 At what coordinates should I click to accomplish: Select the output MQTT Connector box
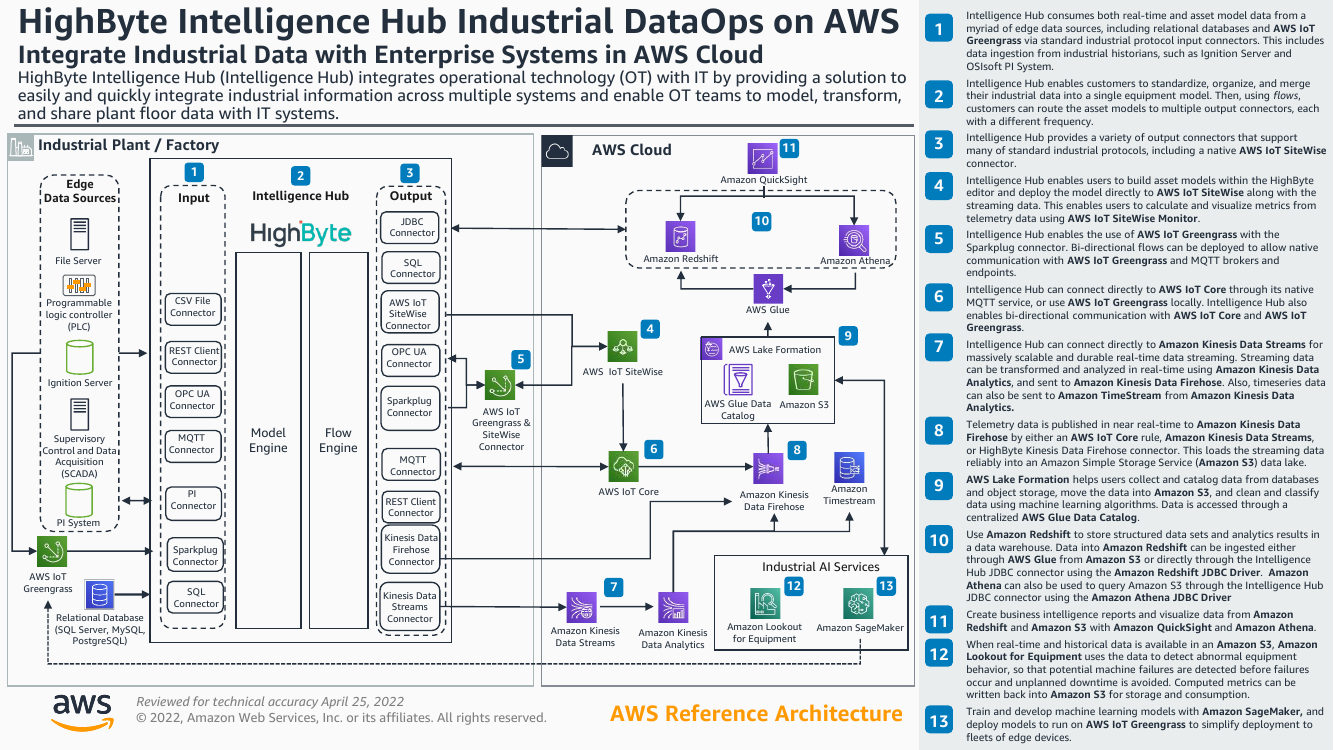[x=411, y=466]
